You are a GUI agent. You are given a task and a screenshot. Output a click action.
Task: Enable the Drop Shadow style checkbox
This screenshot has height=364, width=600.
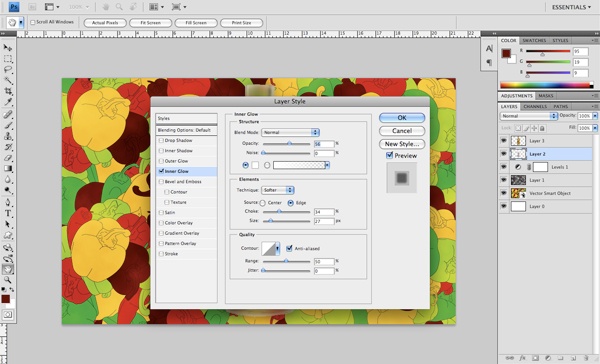pos(161,140)
